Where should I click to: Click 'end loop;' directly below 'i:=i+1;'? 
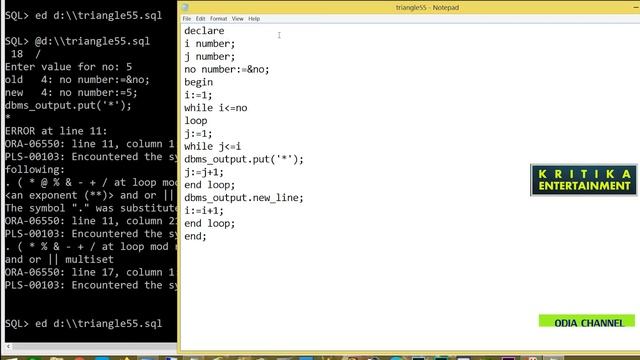209,223
